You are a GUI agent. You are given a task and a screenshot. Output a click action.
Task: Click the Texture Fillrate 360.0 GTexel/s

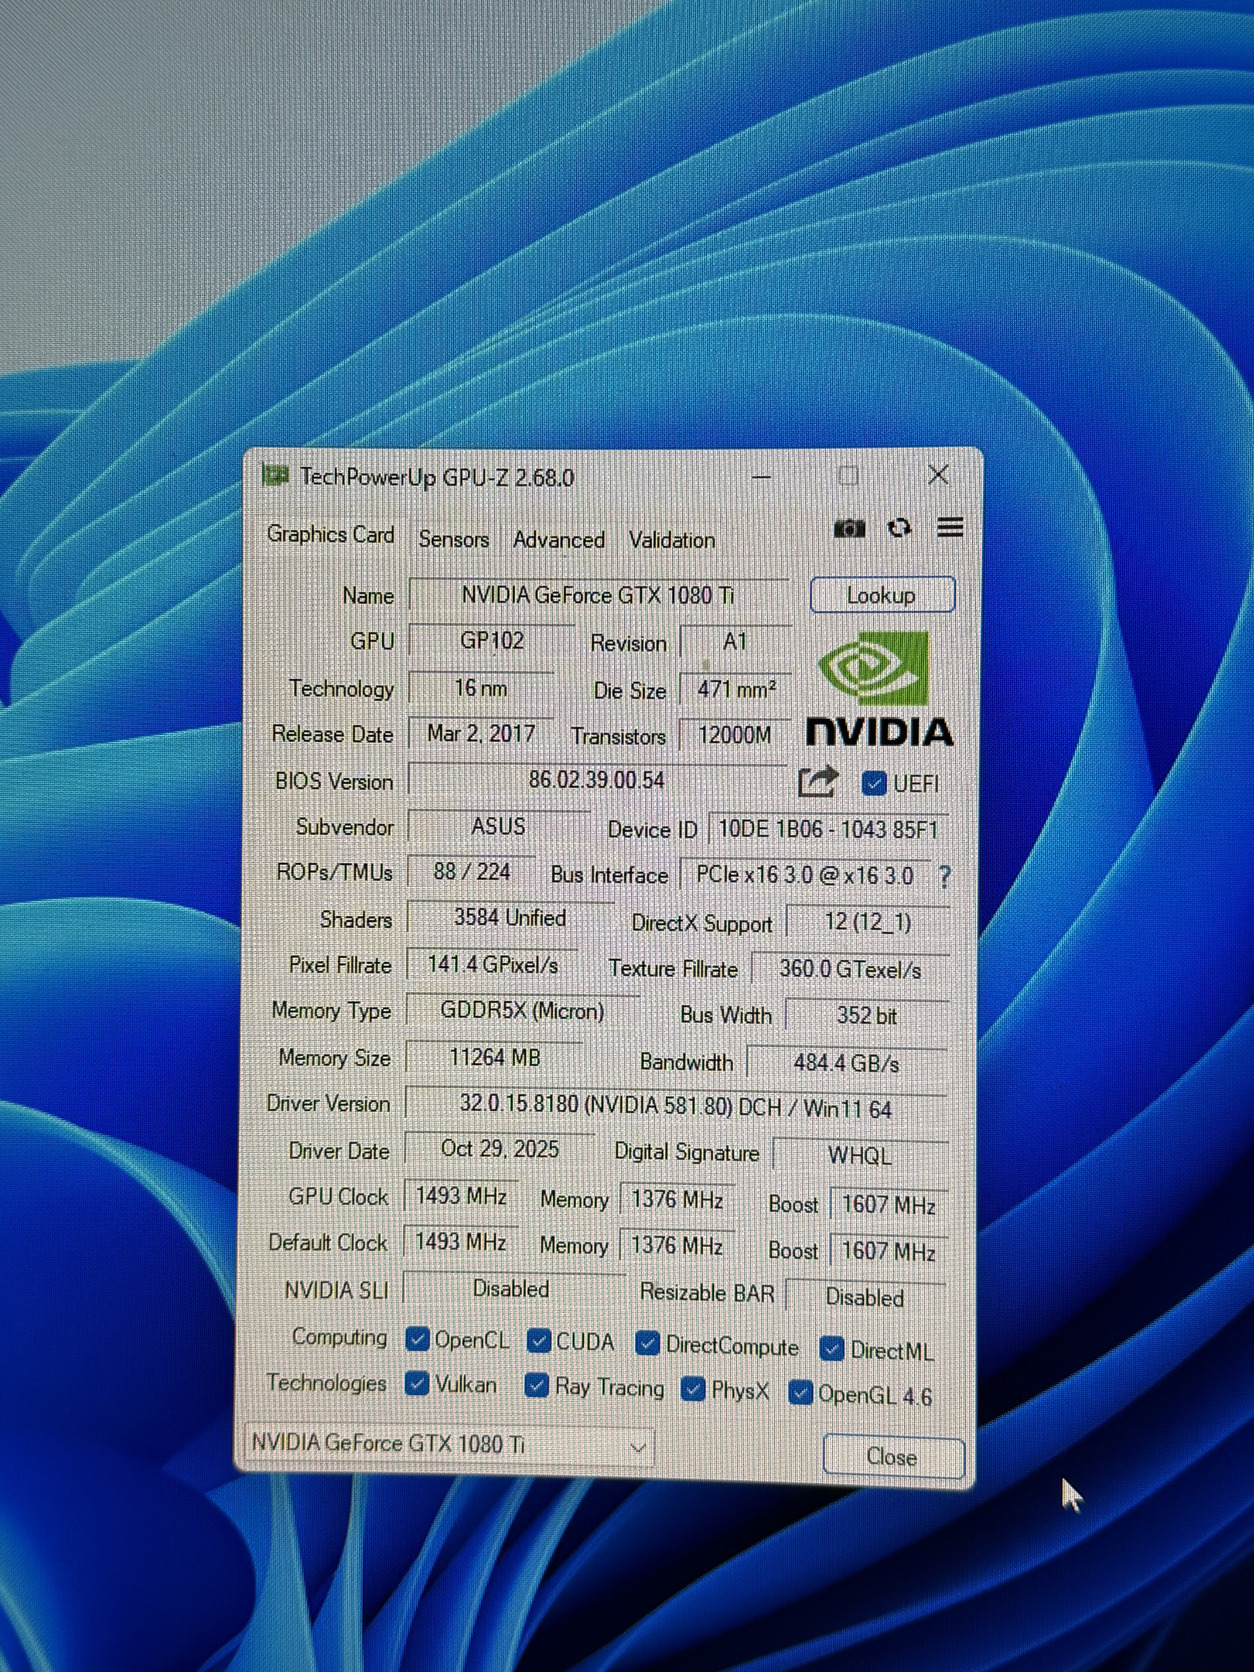pyautogui.click(x=850, y=969)
